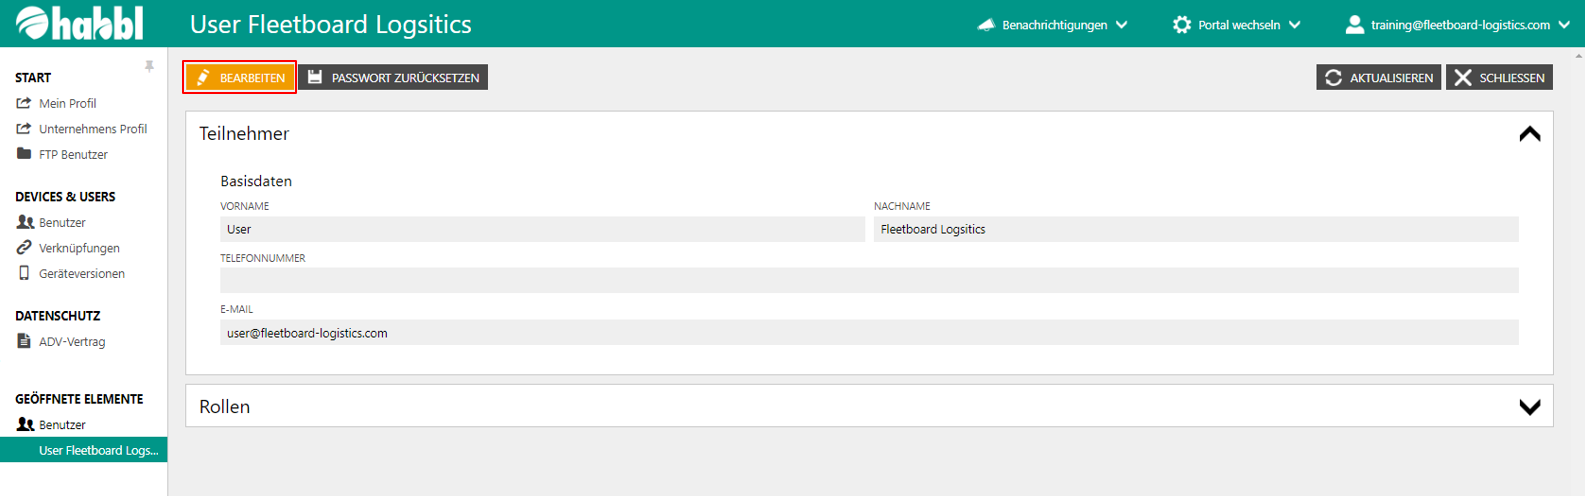Click the Telefonnummer field
This screenshot has height=496, width=1585.
tap(868, 280)
